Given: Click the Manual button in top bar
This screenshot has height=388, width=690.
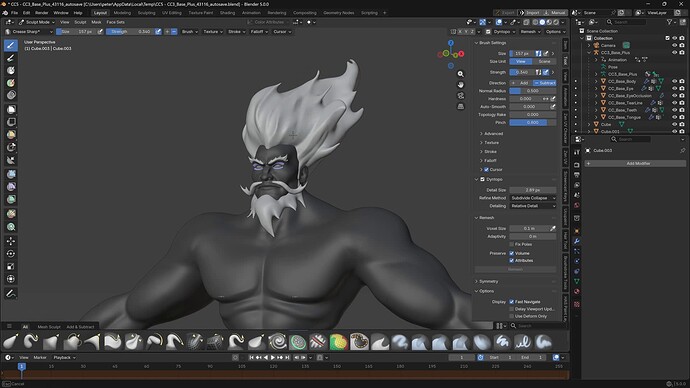Looking at the screenshot, I should click(x=555, y=13).
